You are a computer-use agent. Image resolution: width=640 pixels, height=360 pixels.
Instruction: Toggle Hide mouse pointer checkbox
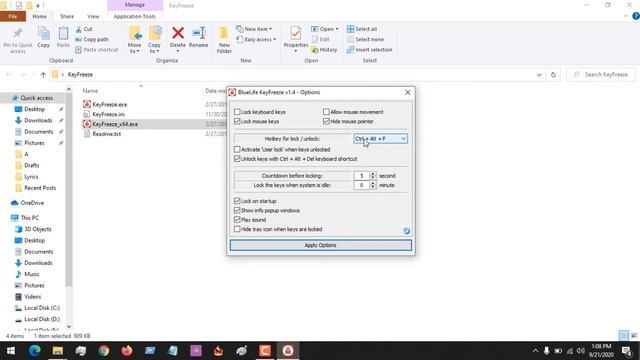(x=326, y=122)
